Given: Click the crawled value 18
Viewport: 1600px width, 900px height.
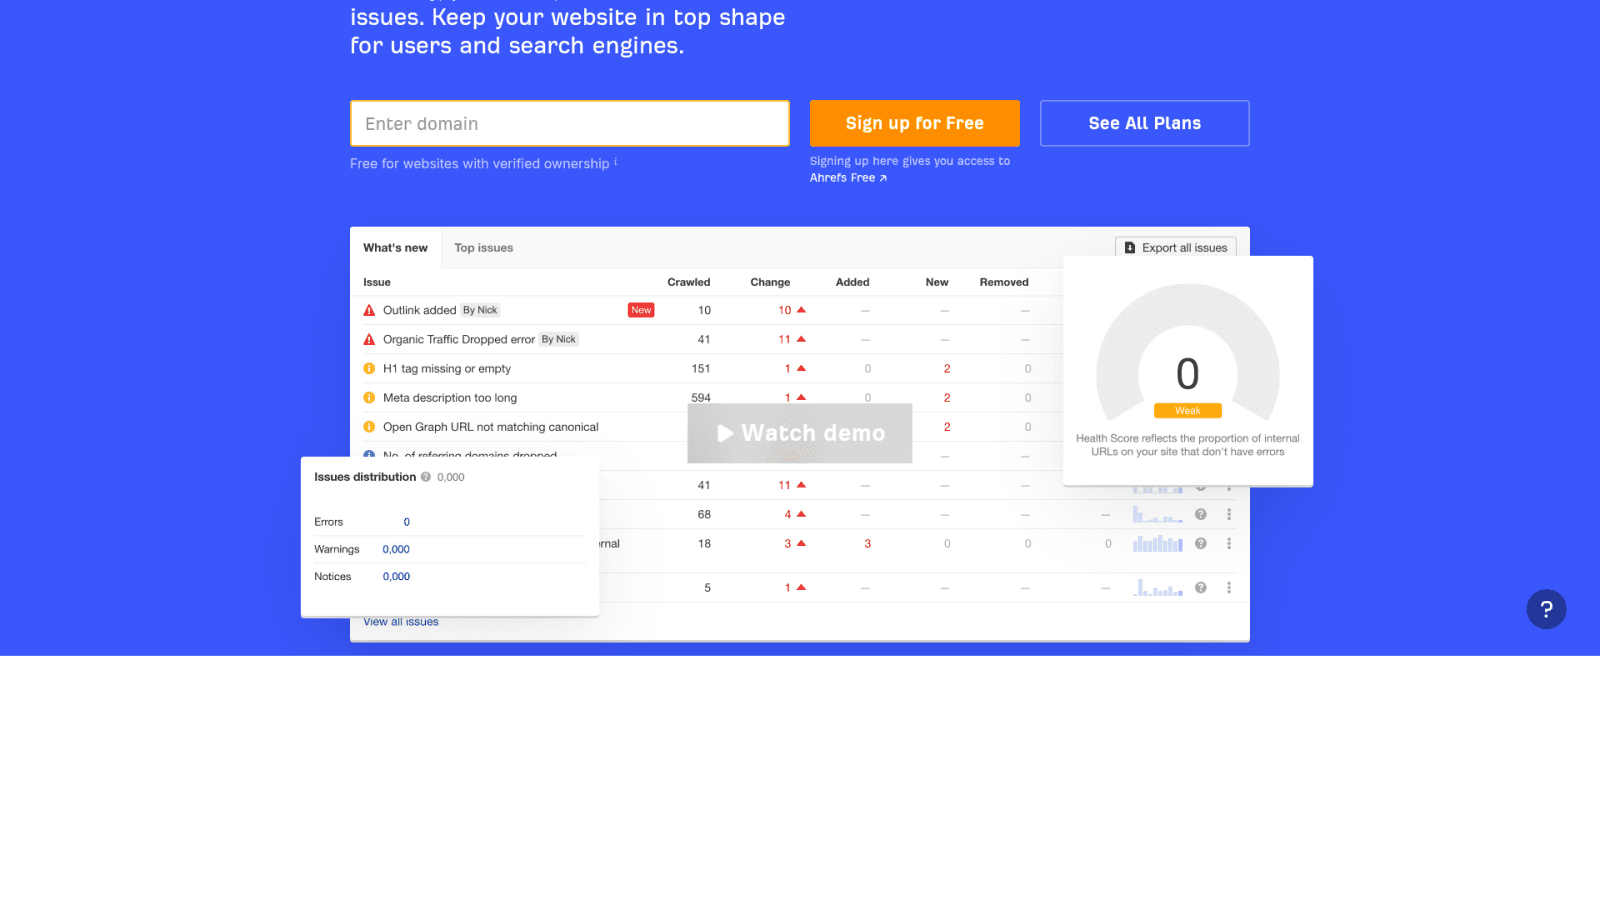Looking at the screenshot, I should click(704, 543).
